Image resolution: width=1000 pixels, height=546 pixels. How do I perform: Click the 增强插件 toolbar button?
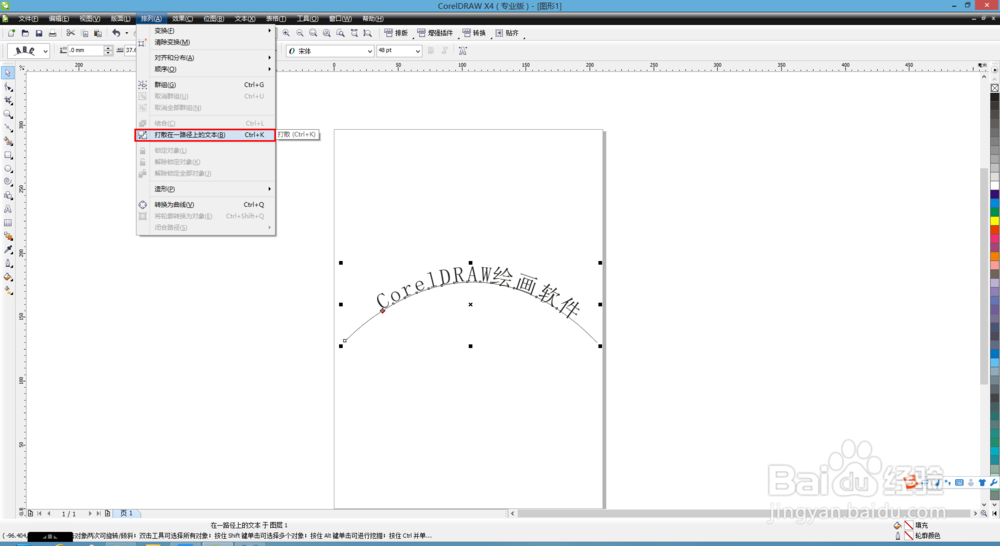tap(435, 33)
